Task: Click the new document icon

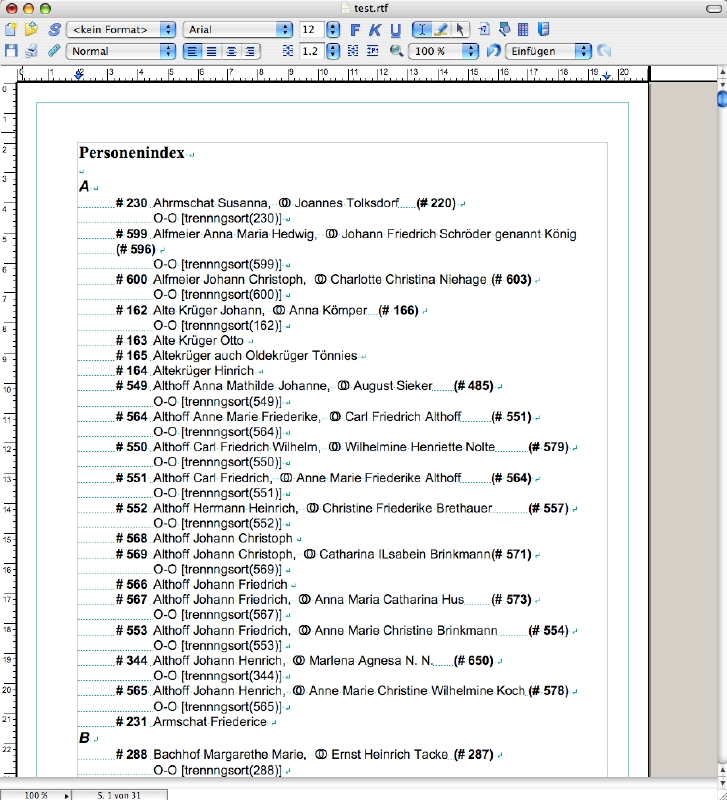Action: [x=11, y=30]
